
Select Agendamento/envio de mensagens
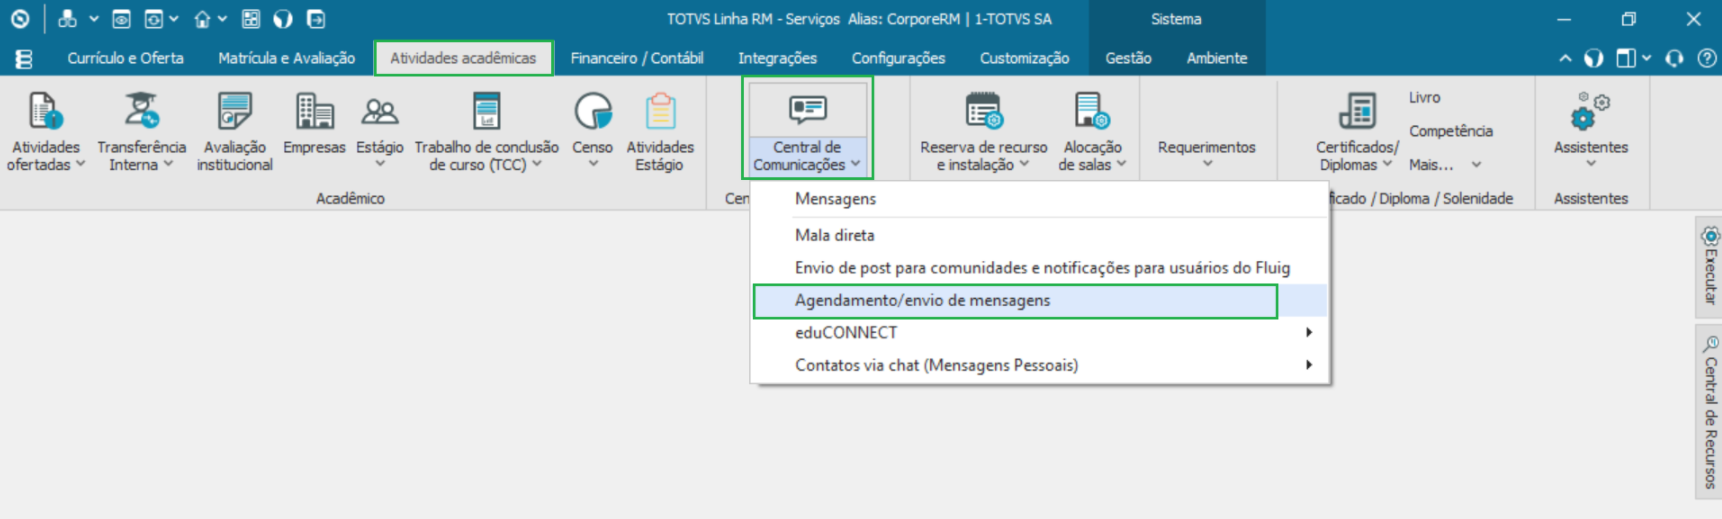1040,300
